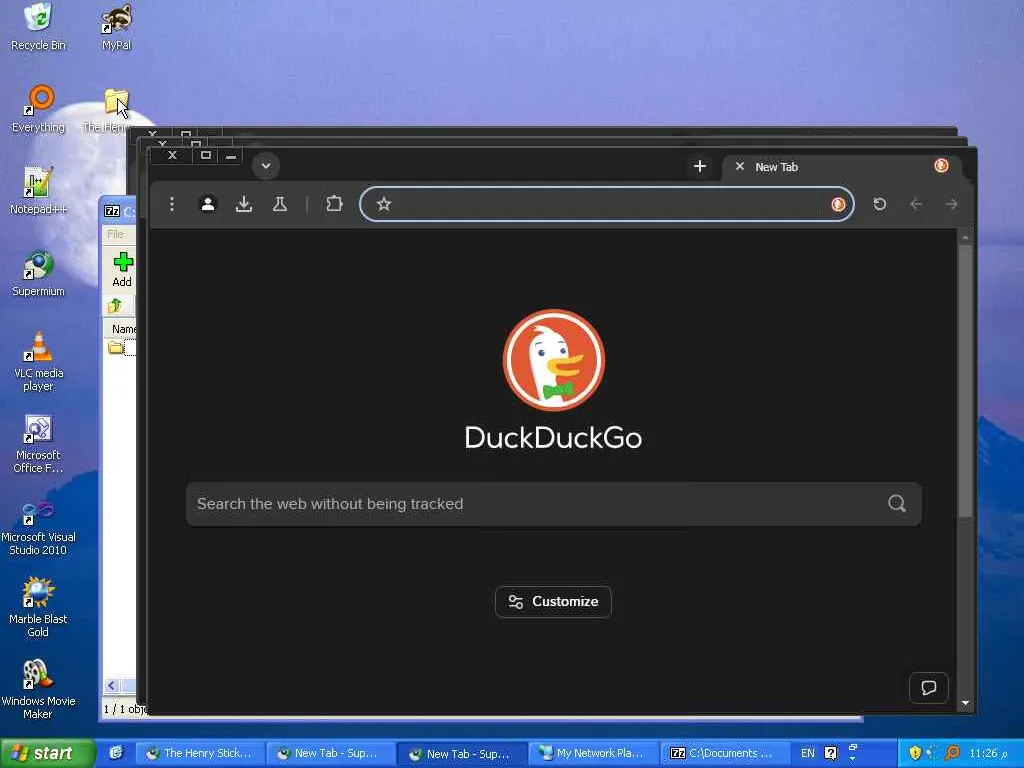
Task: Open File menu in 7-Zip window
Action: (116, 234)
